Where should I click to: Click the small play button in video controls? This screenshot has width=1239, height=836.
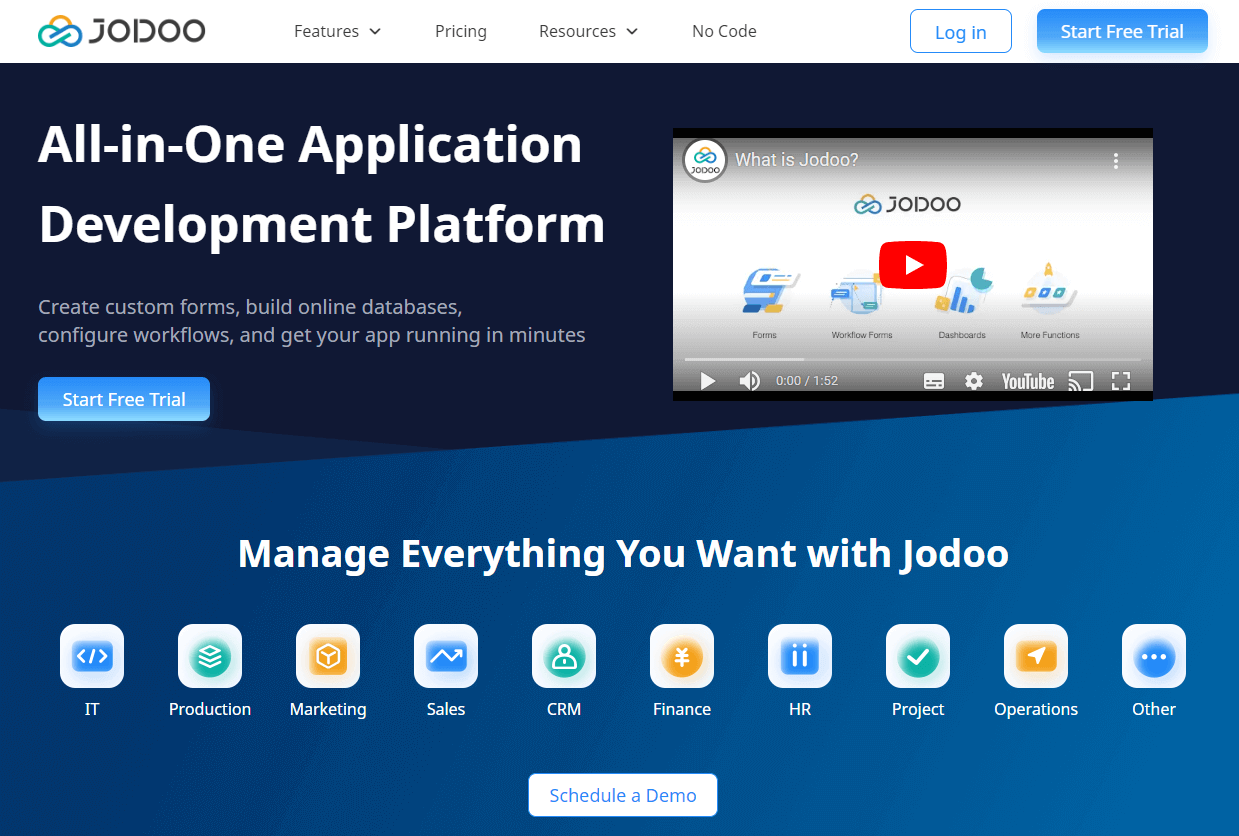708,381
